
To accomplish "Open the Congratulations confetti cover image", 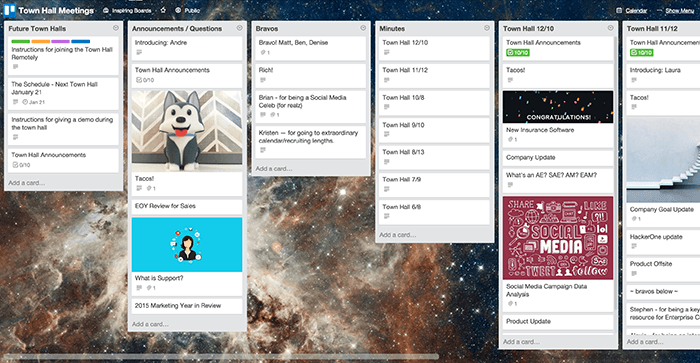I will pos(558,107).
